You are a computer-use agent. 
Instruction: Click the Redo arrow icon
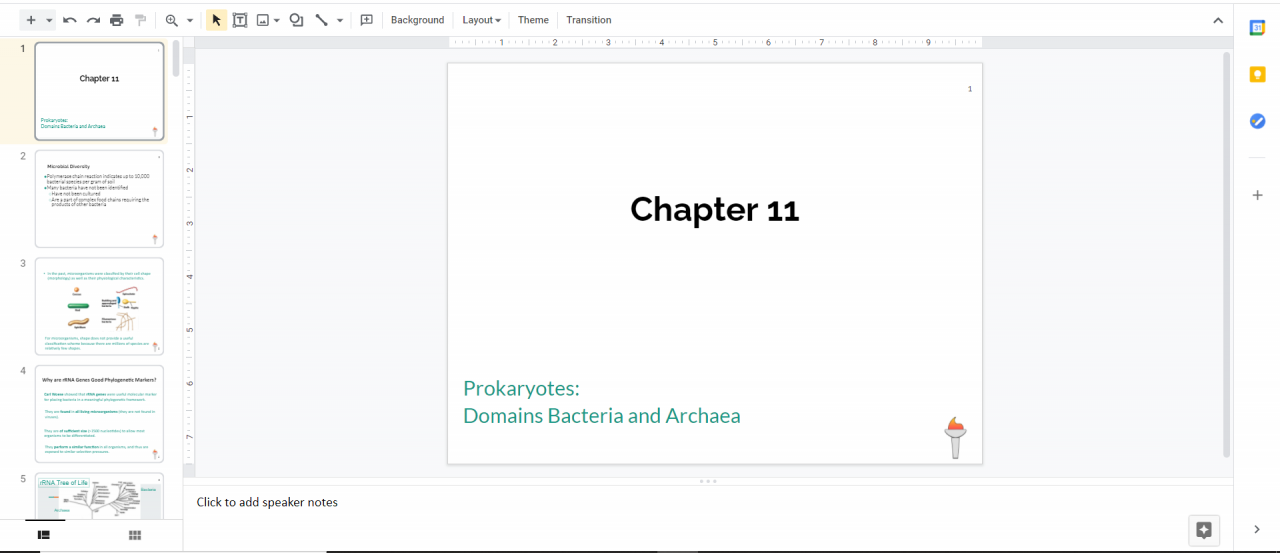pos(93,20)
